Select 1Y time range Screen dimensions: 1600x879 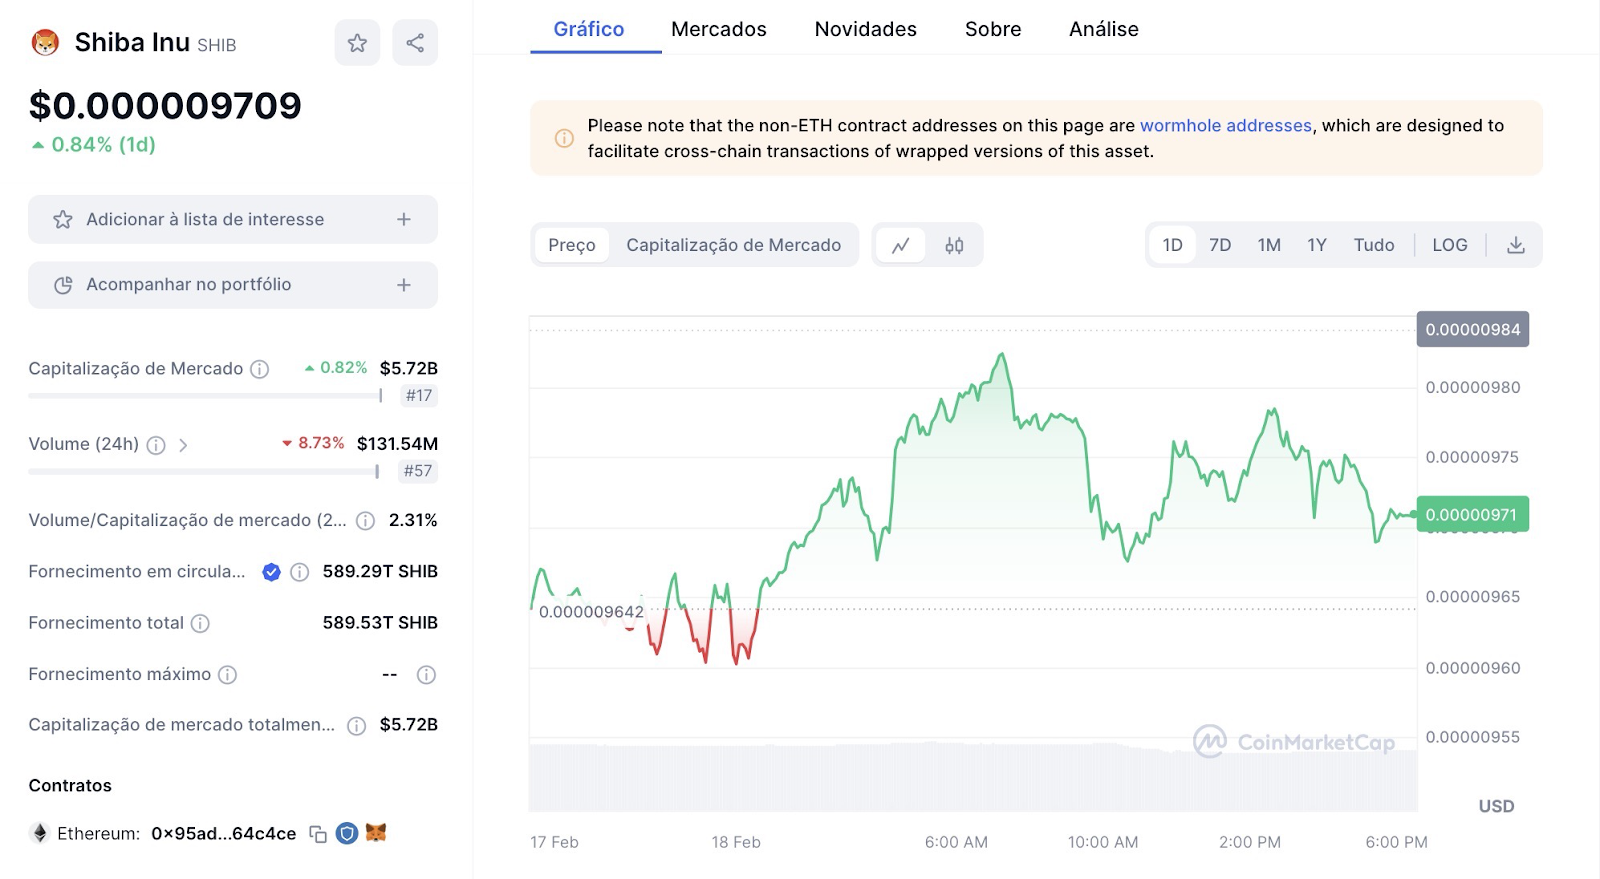click(x=1317, y=245)
